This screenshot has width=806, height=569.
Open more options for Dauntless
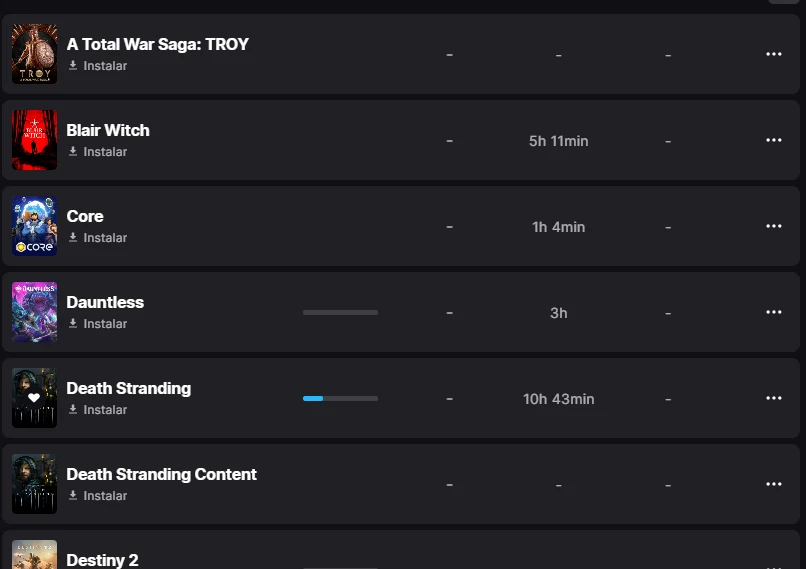coord(773,312)
